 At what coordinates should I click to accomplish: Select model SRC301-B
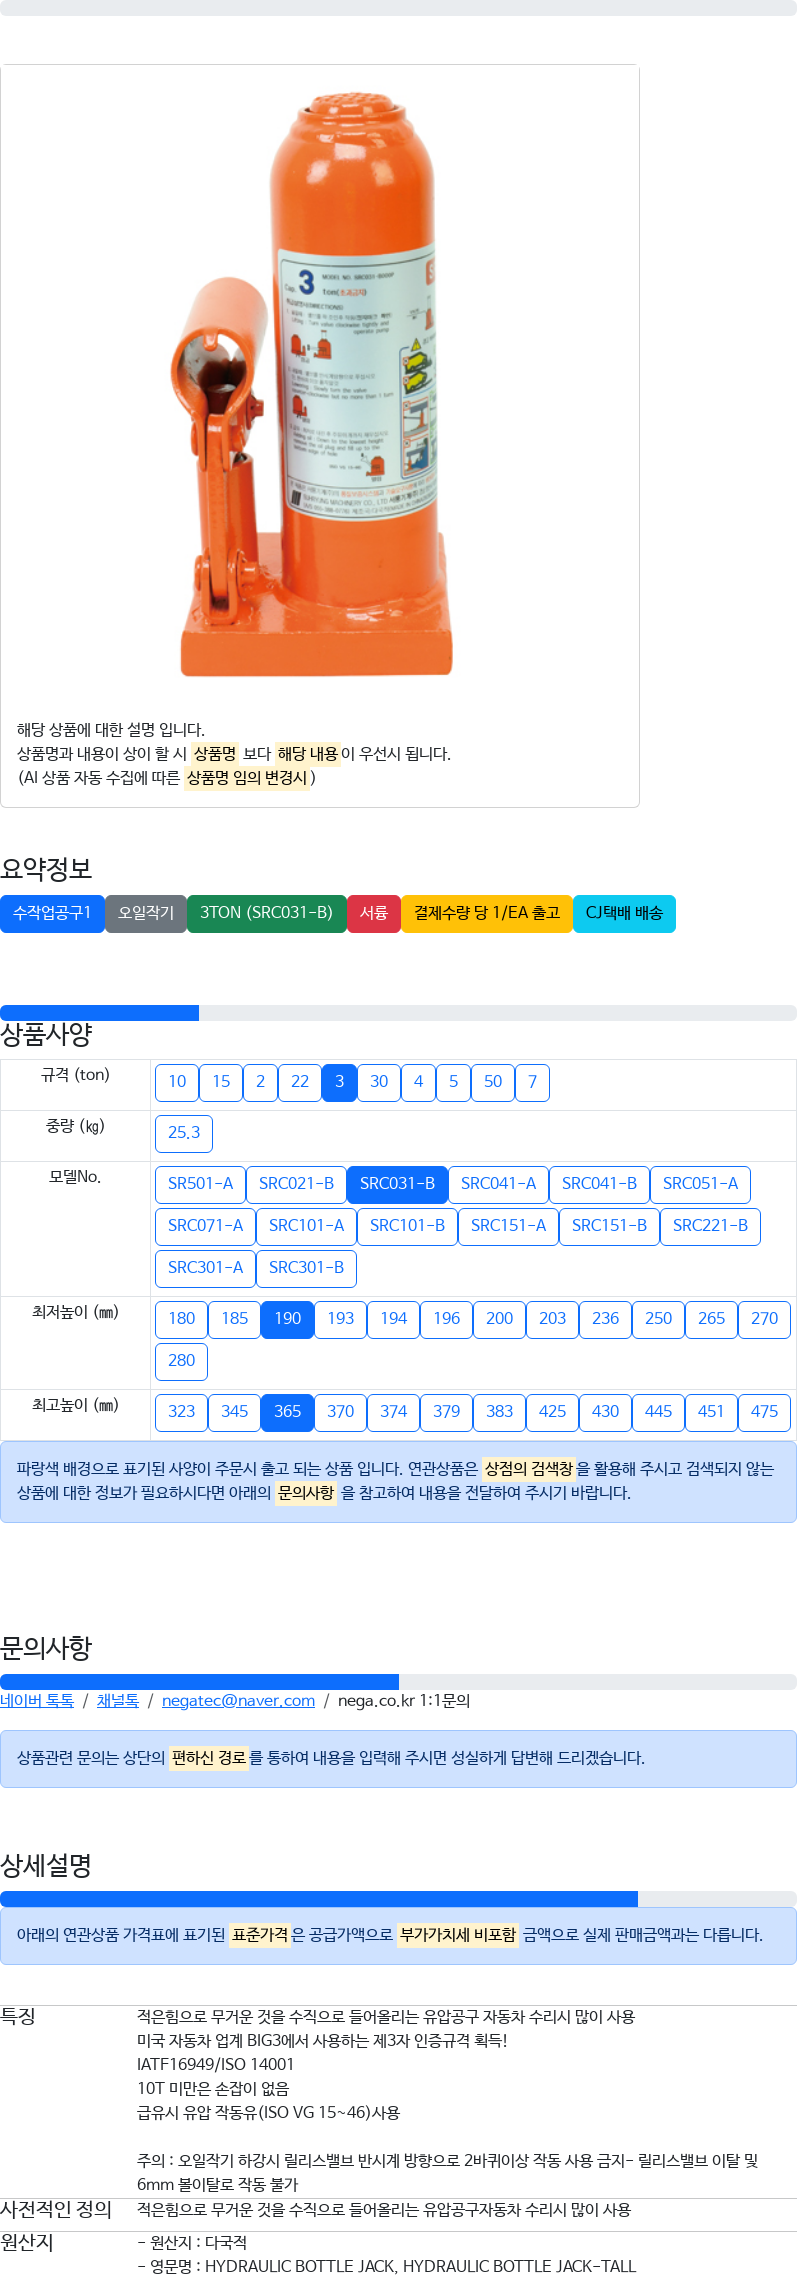pos(306,1268)
